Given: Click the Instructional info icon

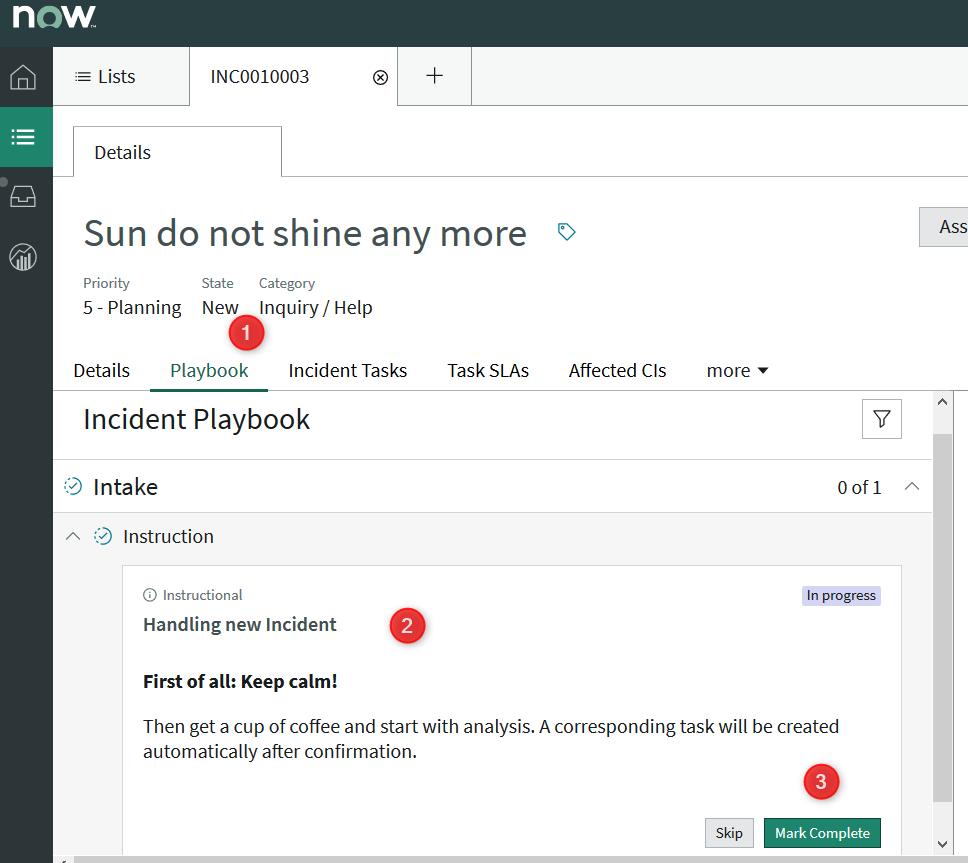Looking at the screenshot, I should 151,595.
